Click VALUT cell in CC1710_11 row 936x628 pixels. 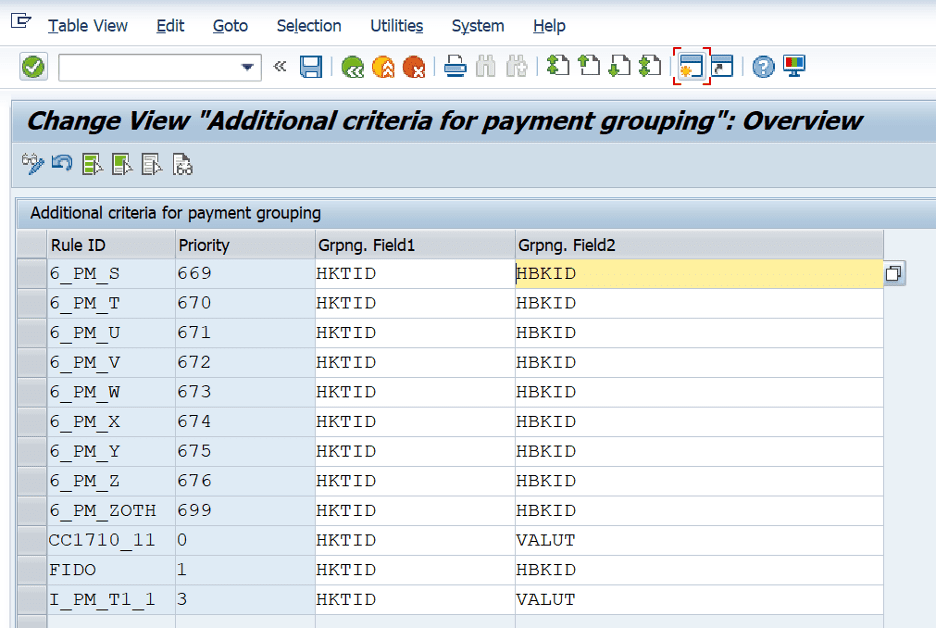[699, 540]
